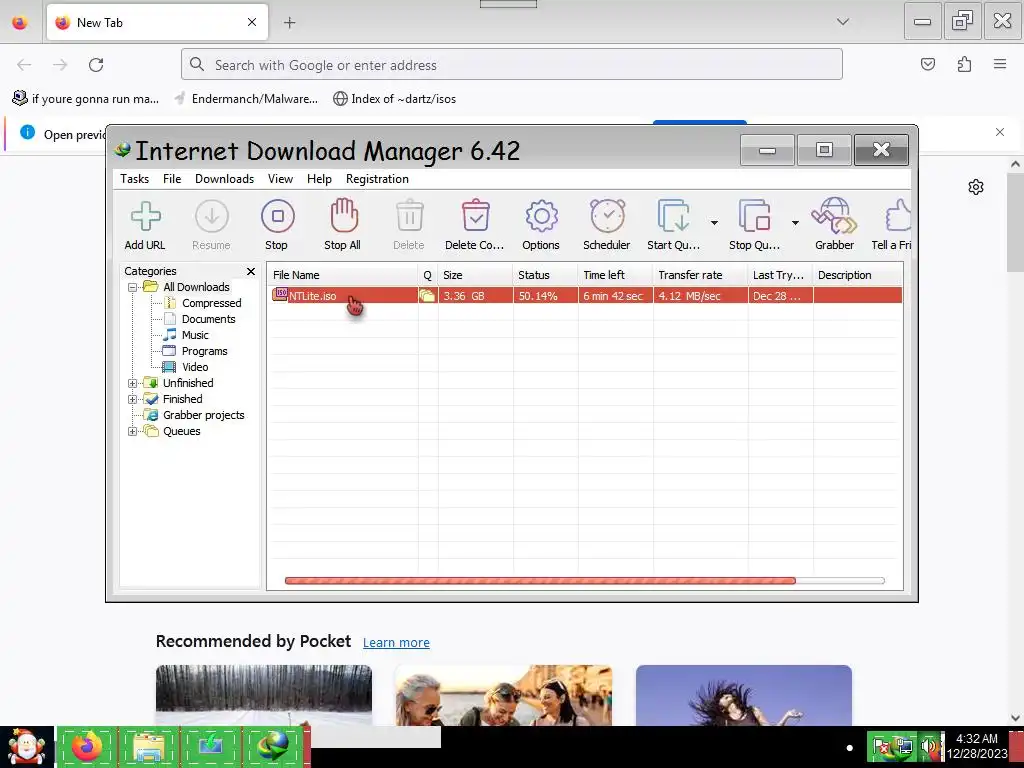
Task: Click the Delete Completed icon
Action: [x=475, y=216]
